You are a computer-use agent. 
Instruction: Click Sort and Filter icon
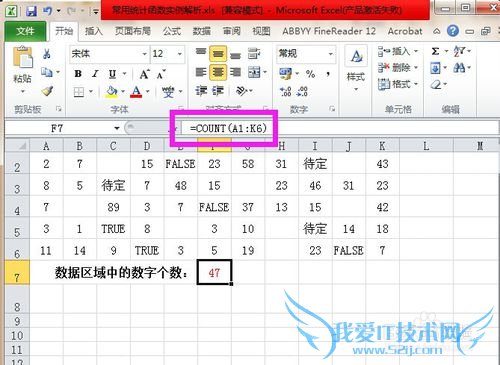tap(459, 51)
